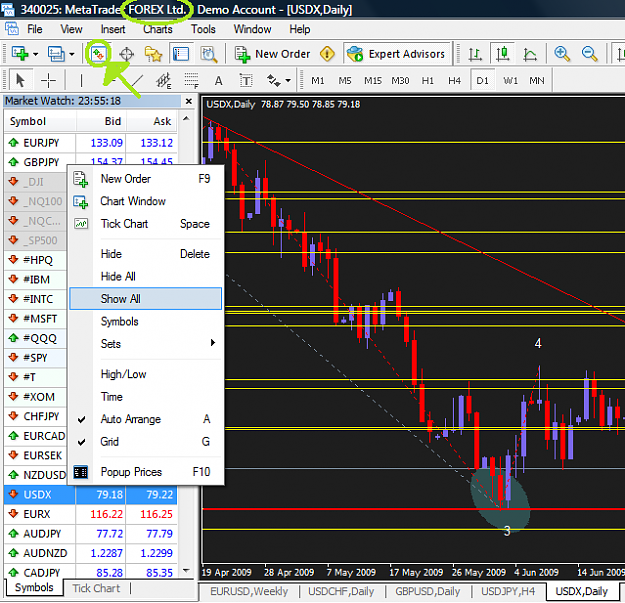Choose Chart Window in context menu
The image size is (625, 603).
(145, 201)
